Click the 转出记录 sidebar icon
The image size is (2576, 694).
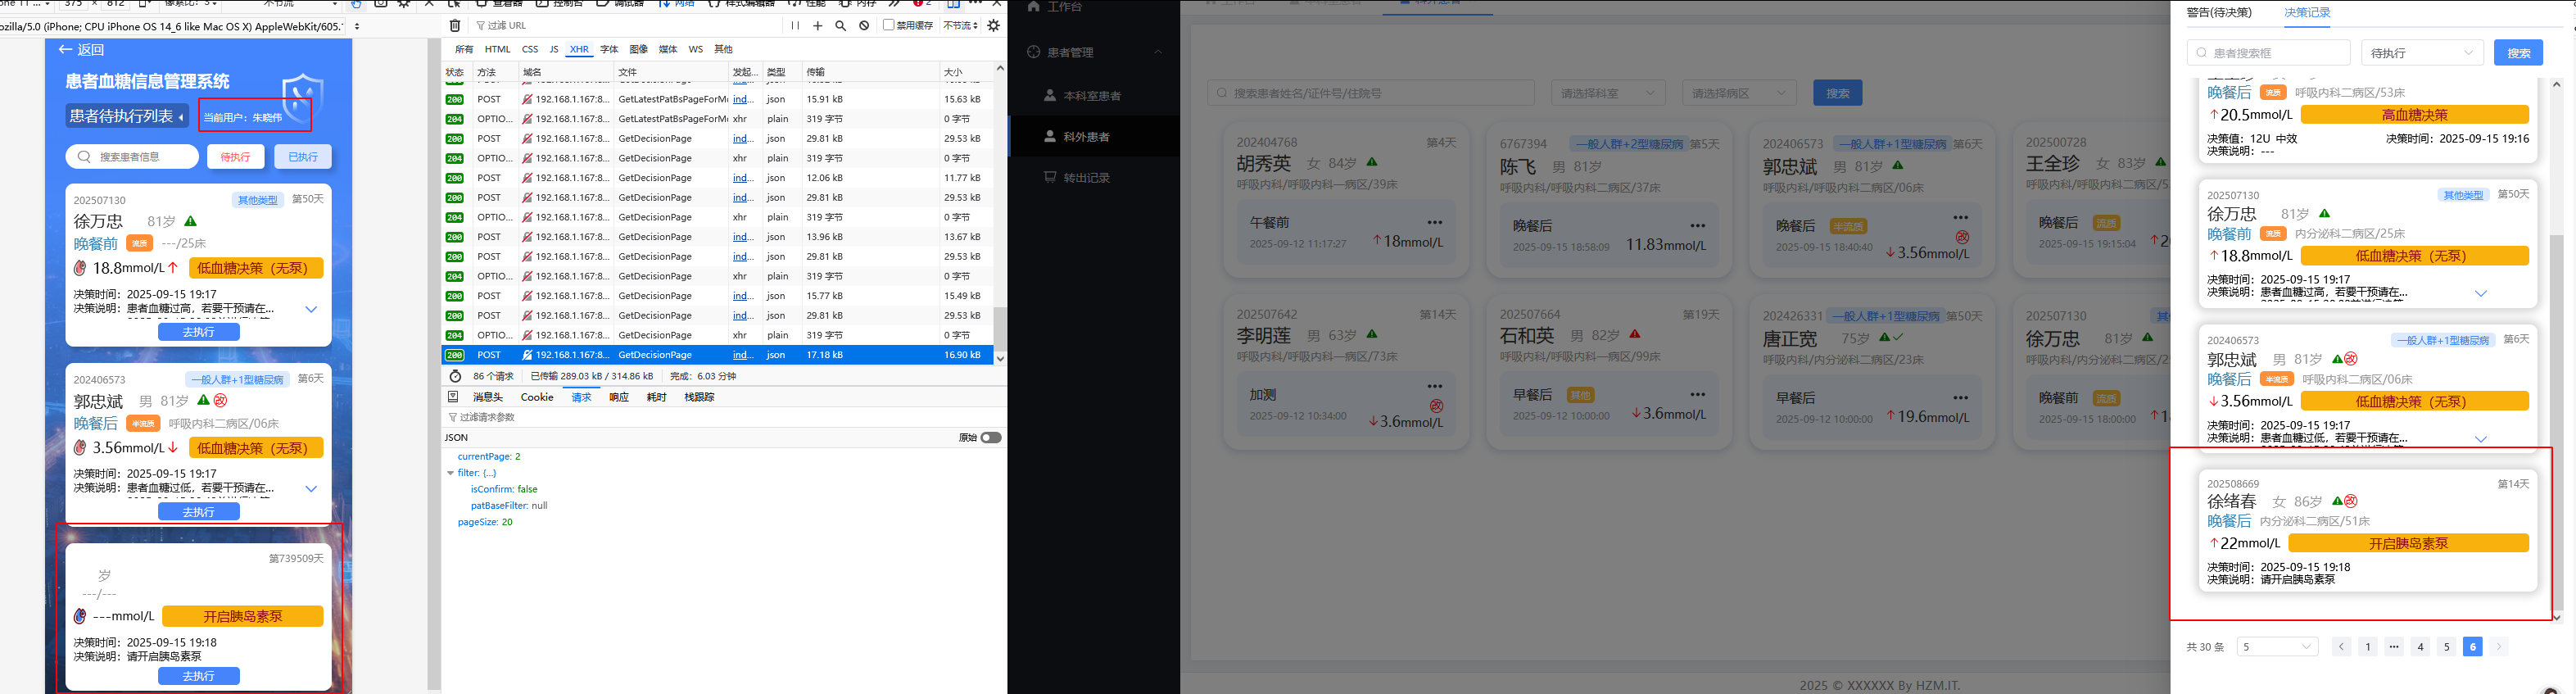1050,177
